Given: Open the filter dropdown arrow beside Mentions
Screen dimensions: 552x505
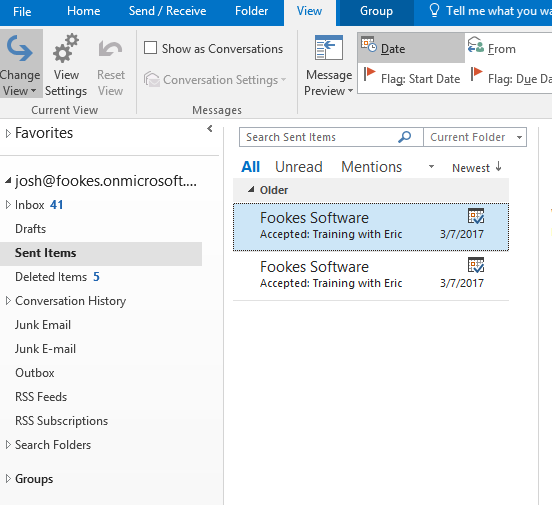Looking at the screenshot, I should click(x=431, y=167).
